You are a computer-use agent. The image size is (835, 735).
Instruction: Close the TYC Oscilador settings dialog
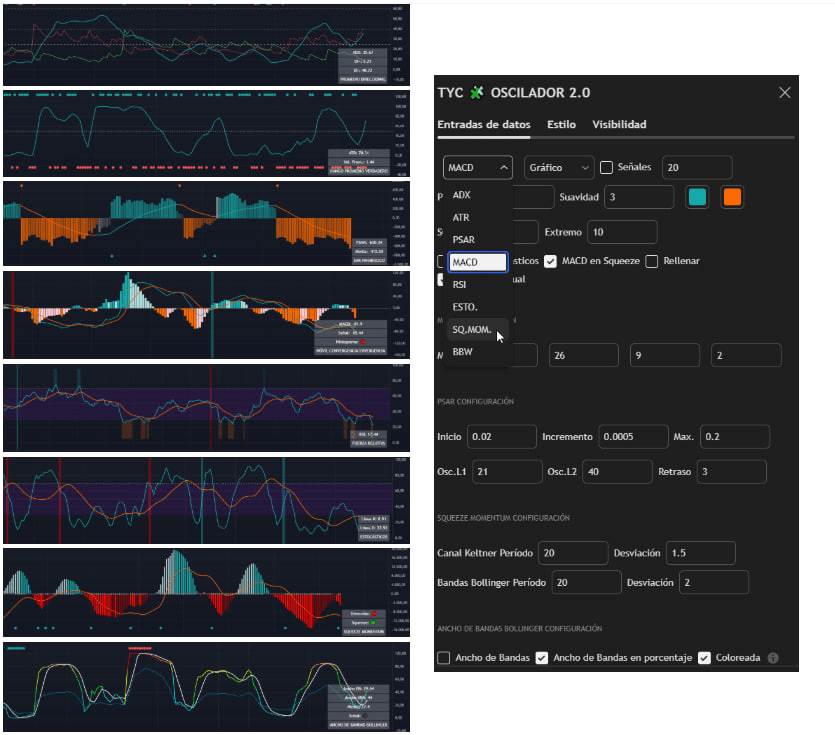(784, 93)
